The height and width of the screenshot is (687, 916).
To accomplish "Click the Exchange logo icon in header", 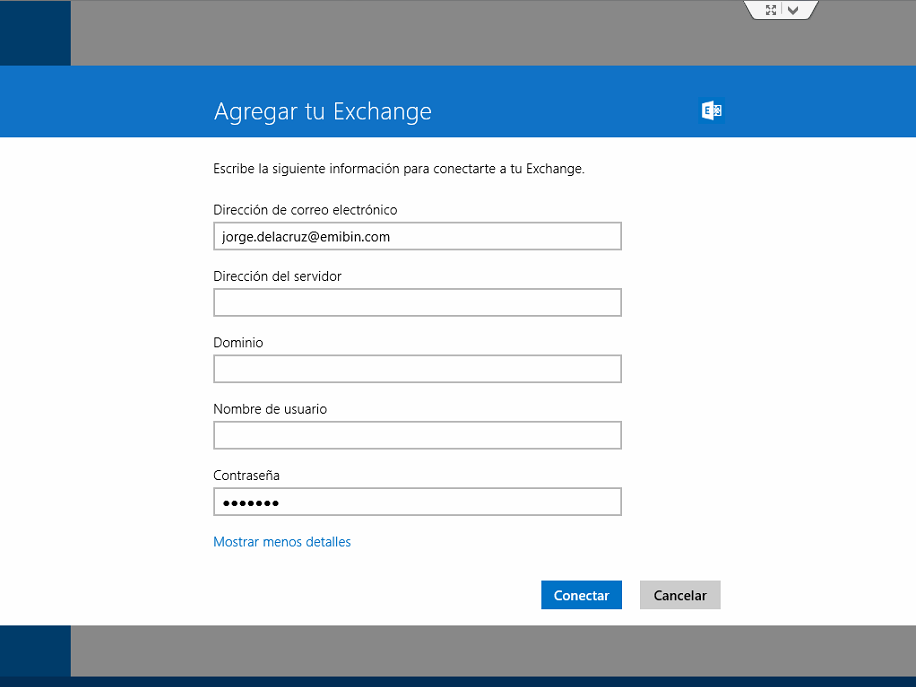I will point(712,110).
